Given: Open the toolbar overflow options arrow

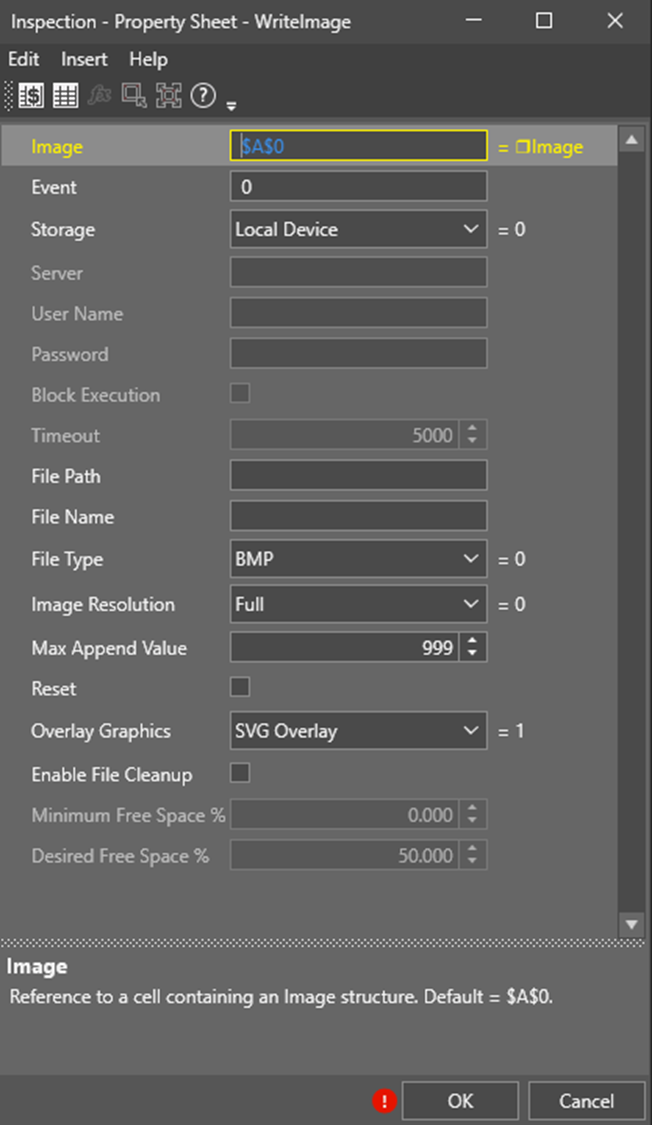Looking at the screenshot, I should click(x=232, y=104).
